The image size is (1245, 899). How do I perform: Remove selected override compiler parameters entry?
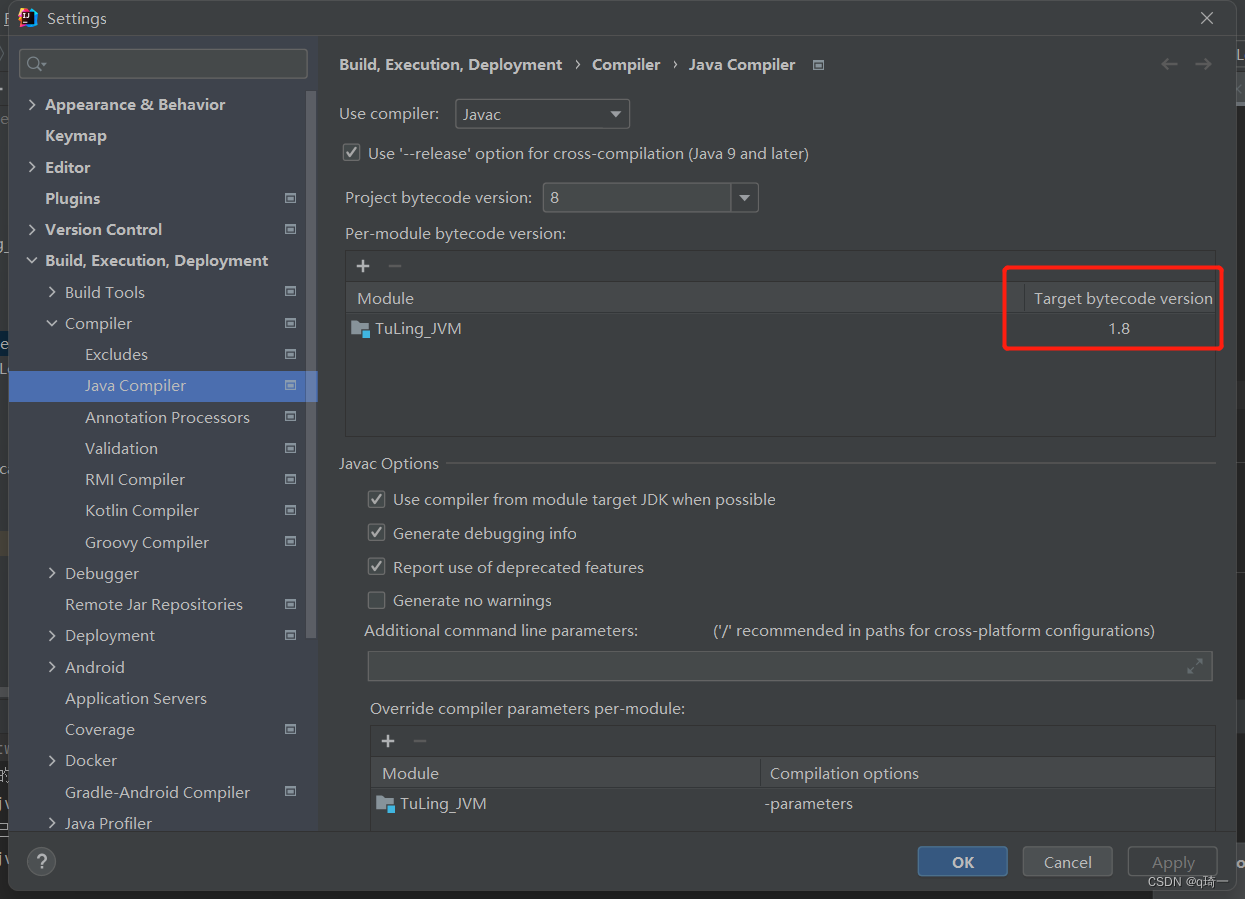pyautogui.click(x=420, y=741)
